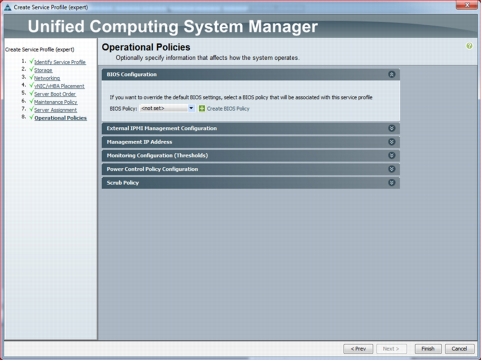This screenshot has width=482, height=361.
Task: Click the Create BIOS Policy link
Action: click(228, 109)
